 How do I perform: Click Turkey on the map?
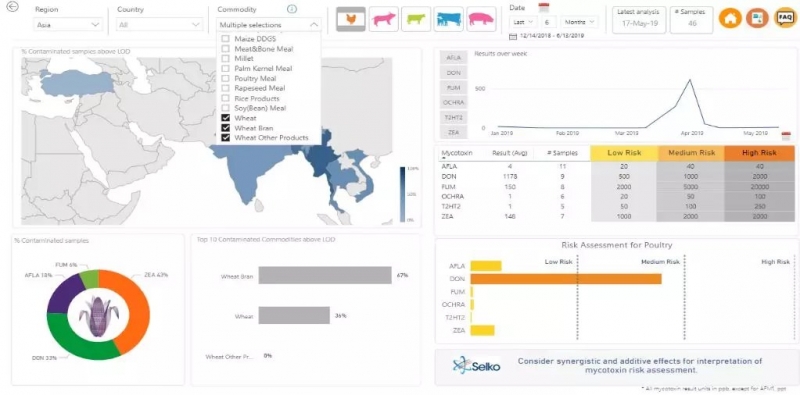coord(77,83)
